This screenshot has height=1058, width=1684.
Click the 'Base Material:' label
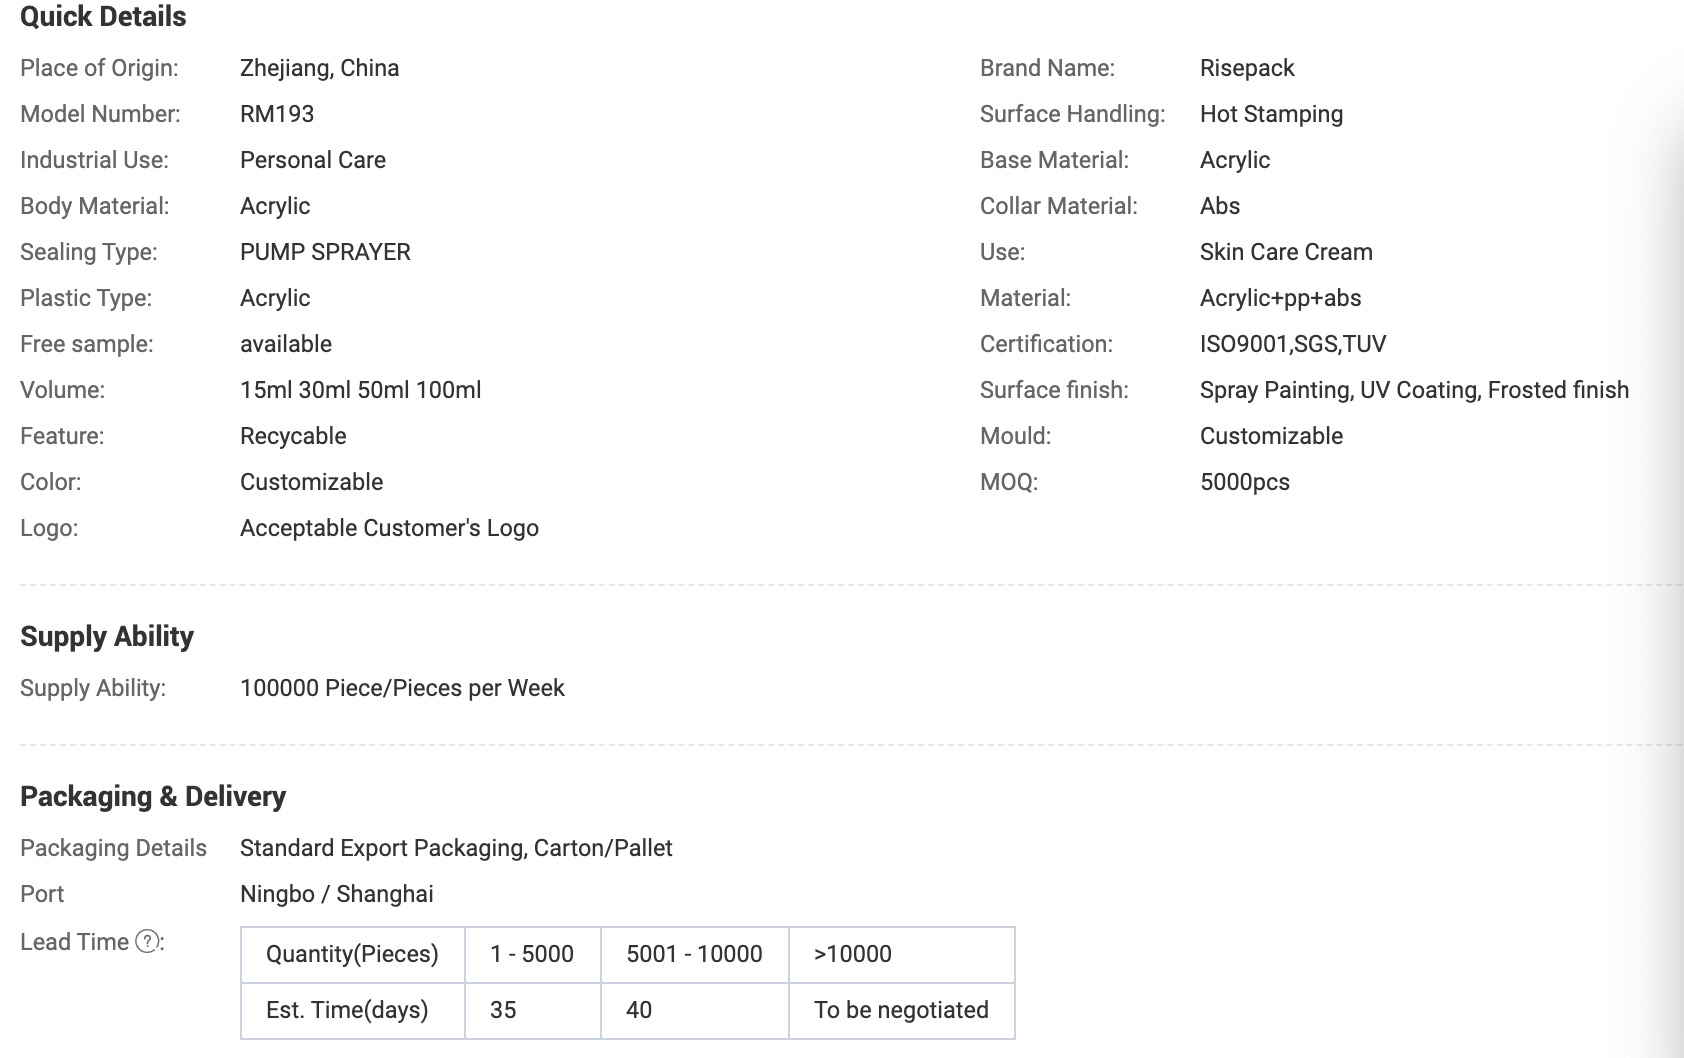(x=1054, y=160)
